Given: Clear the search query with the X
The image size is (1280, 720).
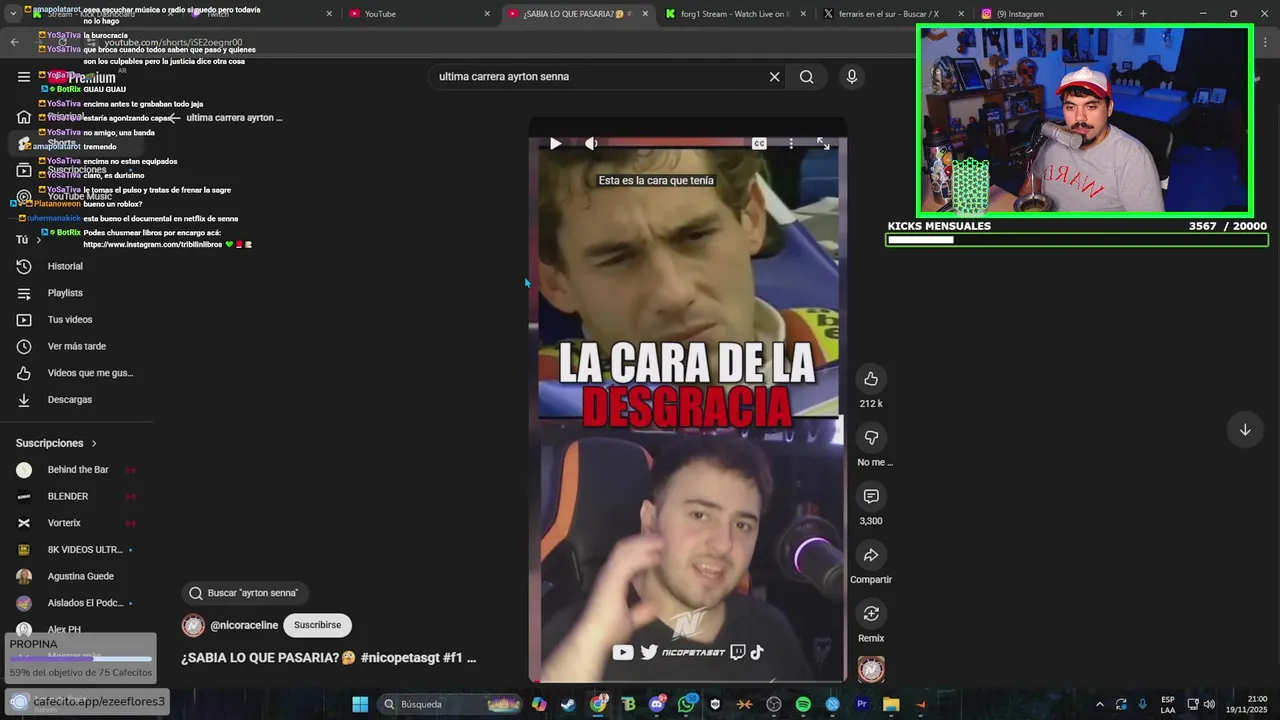Looking at the screenshot, I should (774, 77).
